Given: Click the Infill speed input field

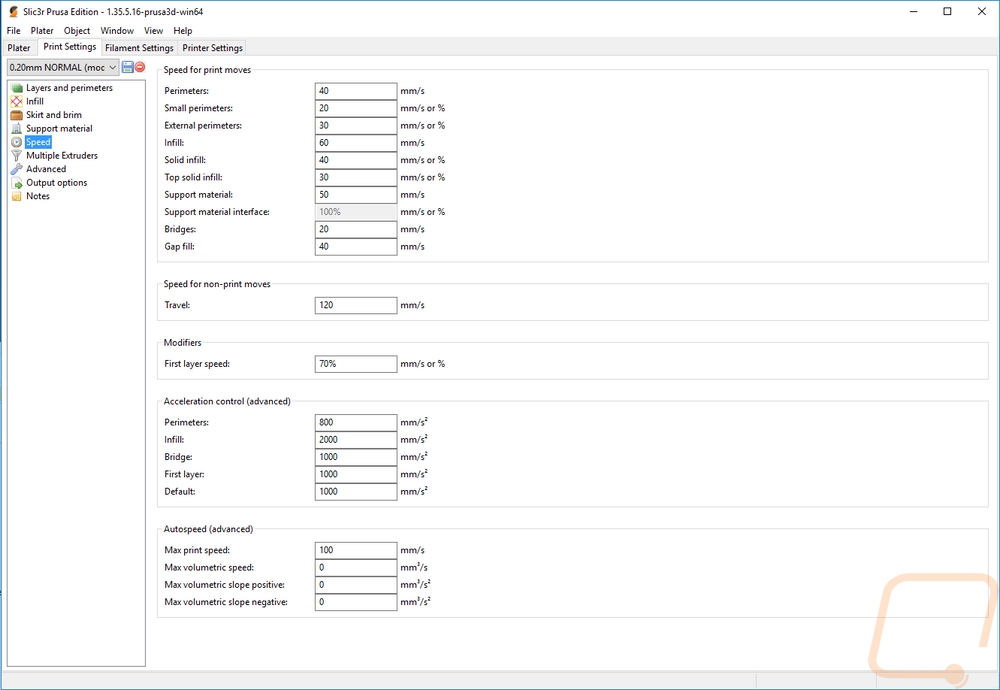Looking at the screenshot, I should tap(356, 143).
